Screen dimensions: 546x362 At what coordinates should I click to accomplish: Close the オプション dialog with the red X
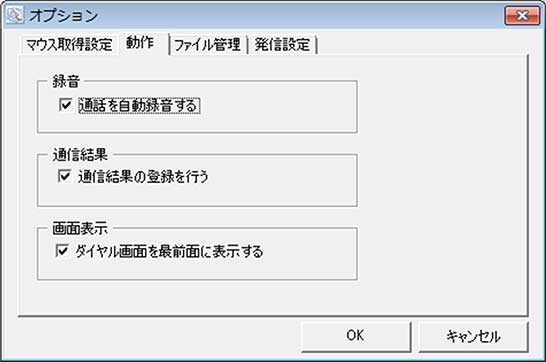522,15
